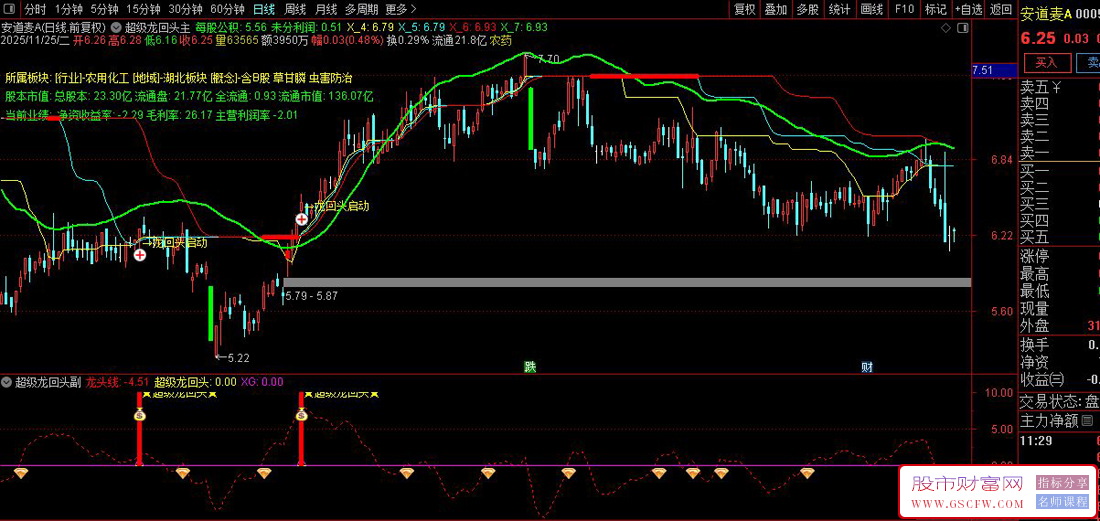Viewport: 1100px width, 521px height.
Task: Click the 涨停 row label
Action: [1035, 257]
